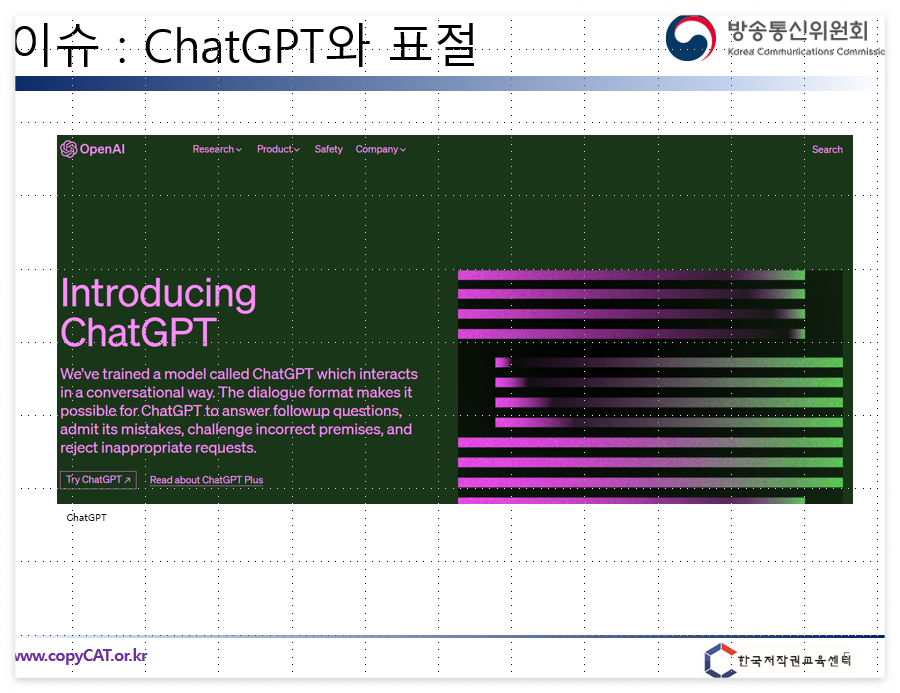Open the Safety nav item
The height and width of the screenshot is (693, 900).
pos(328,149)
